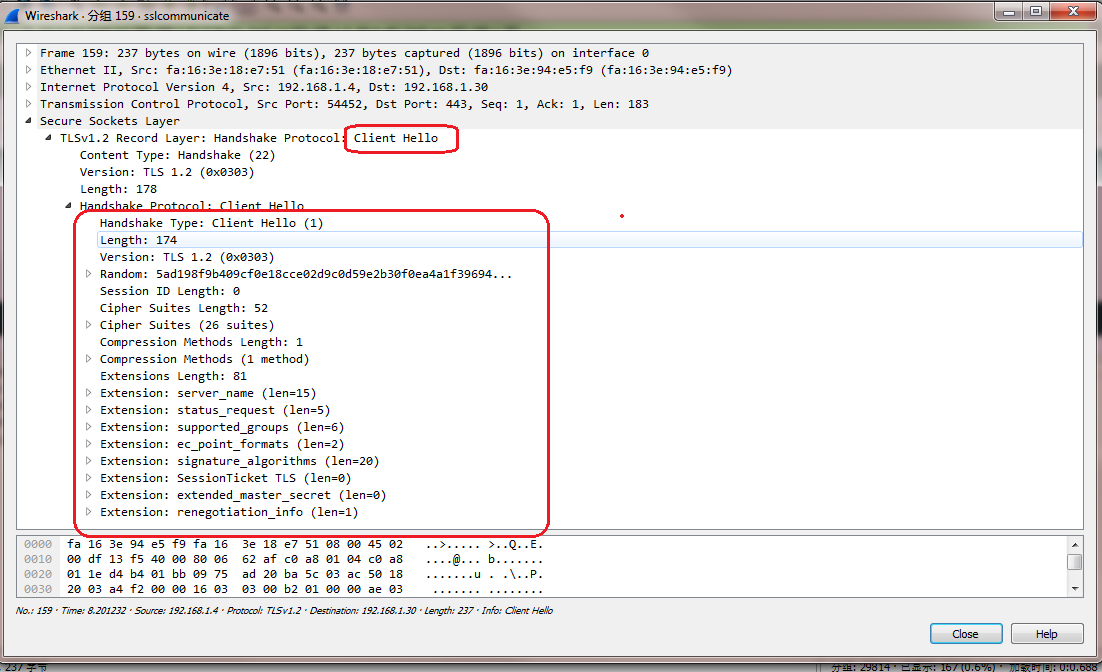The width and height of the screenshot is (1102, 672).
Task: Select the Cipher Suites (26 suites) text
Action: [187, 325]
